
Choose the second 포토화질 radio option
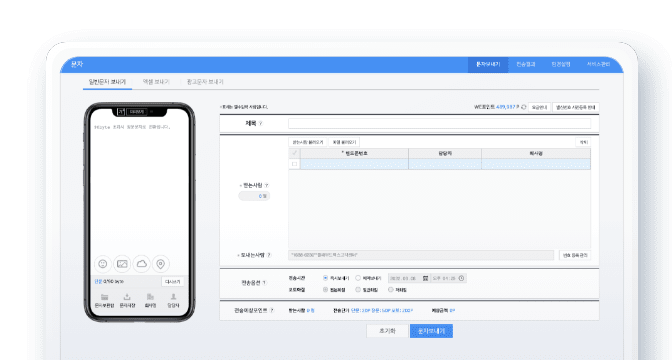tap(358, 290)
